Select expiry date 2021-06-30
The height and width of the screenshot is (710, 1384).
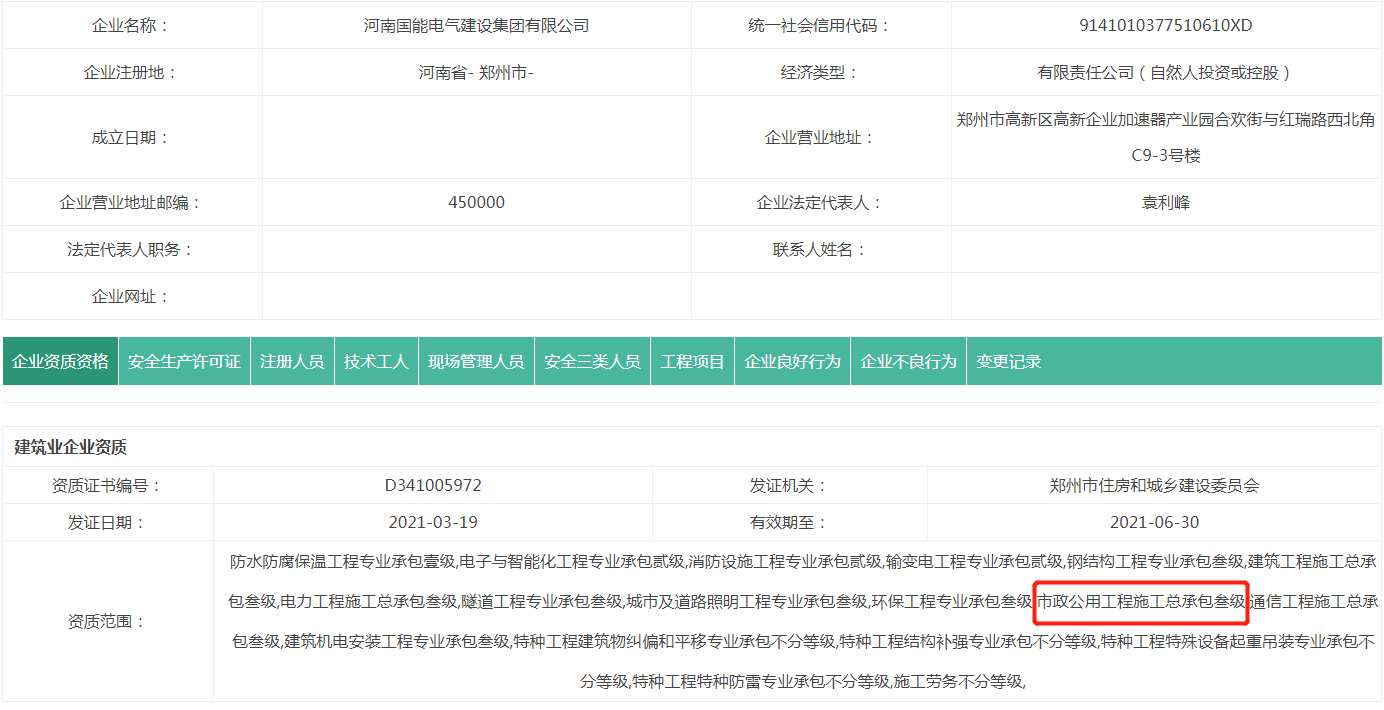pyautogui.click(x=1154, y=522)
